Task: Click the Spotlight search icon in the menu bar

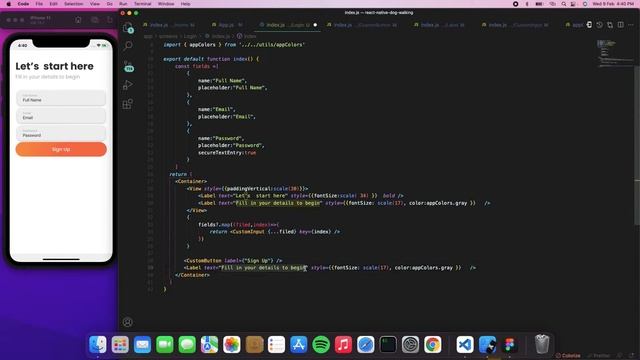Action: point(564,4)
